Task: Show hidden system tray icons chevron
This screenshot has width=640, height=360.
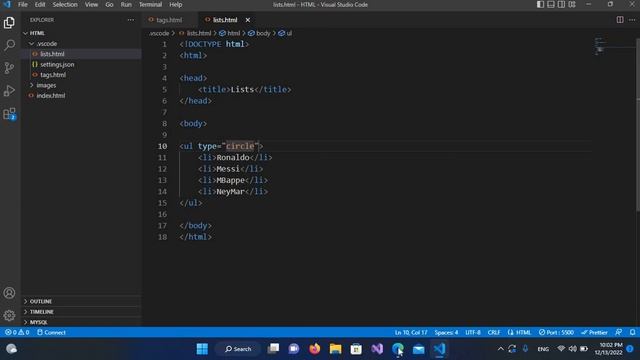Action: (500, 349)
